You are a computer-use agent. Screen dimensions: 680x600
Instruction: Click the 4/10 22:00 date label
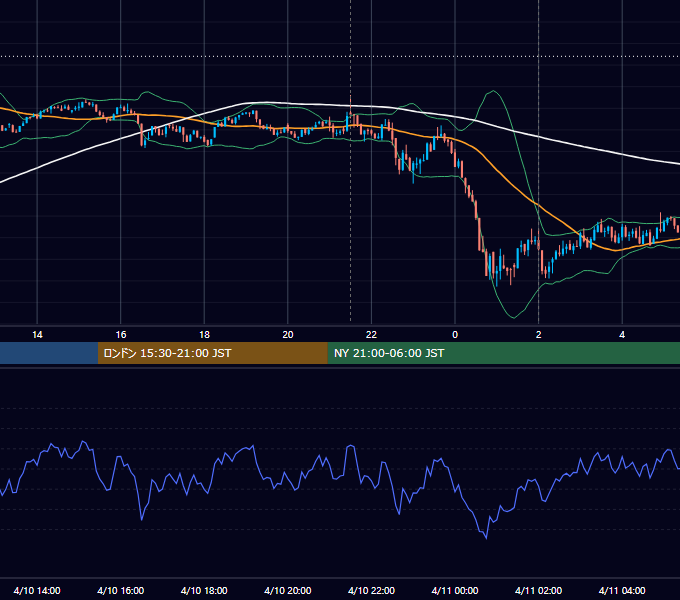(371, 590)
